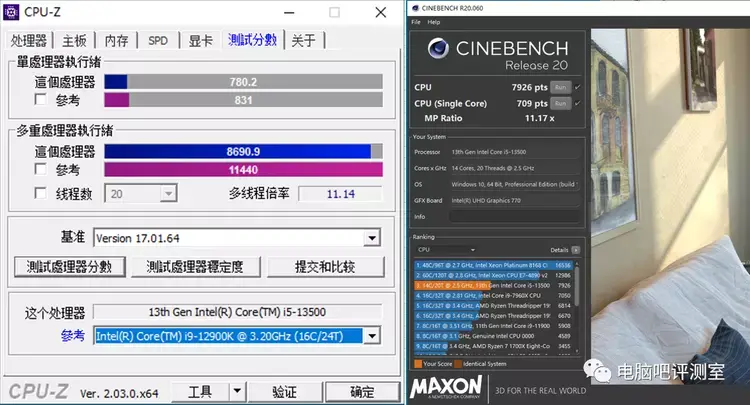
Task: Select ranking row Threadripper scoring 6814
Action: tap(493, 306)
